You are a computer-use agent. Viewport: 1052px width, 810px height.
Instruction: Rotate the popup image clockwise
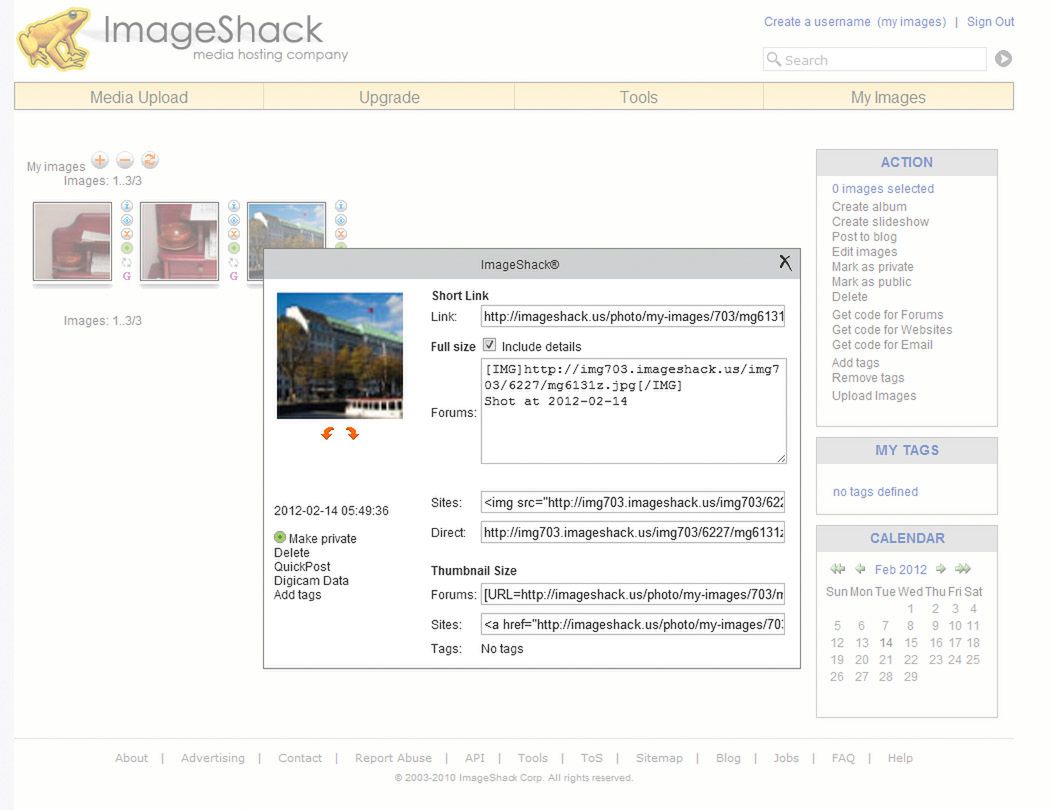point(352,434)
